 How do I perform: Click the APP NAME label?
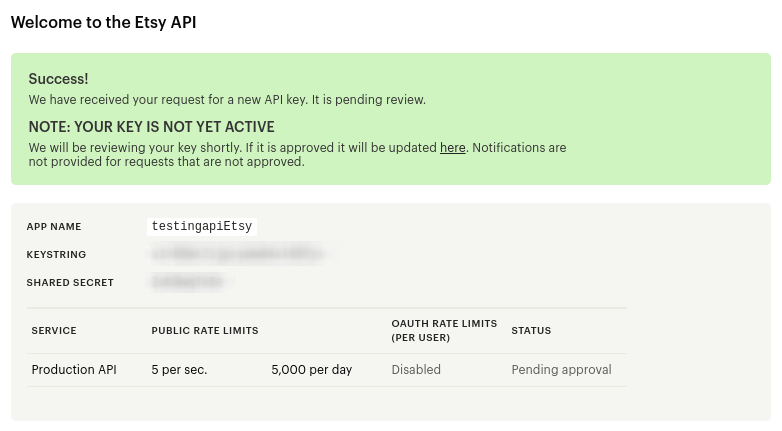[54, 226]
